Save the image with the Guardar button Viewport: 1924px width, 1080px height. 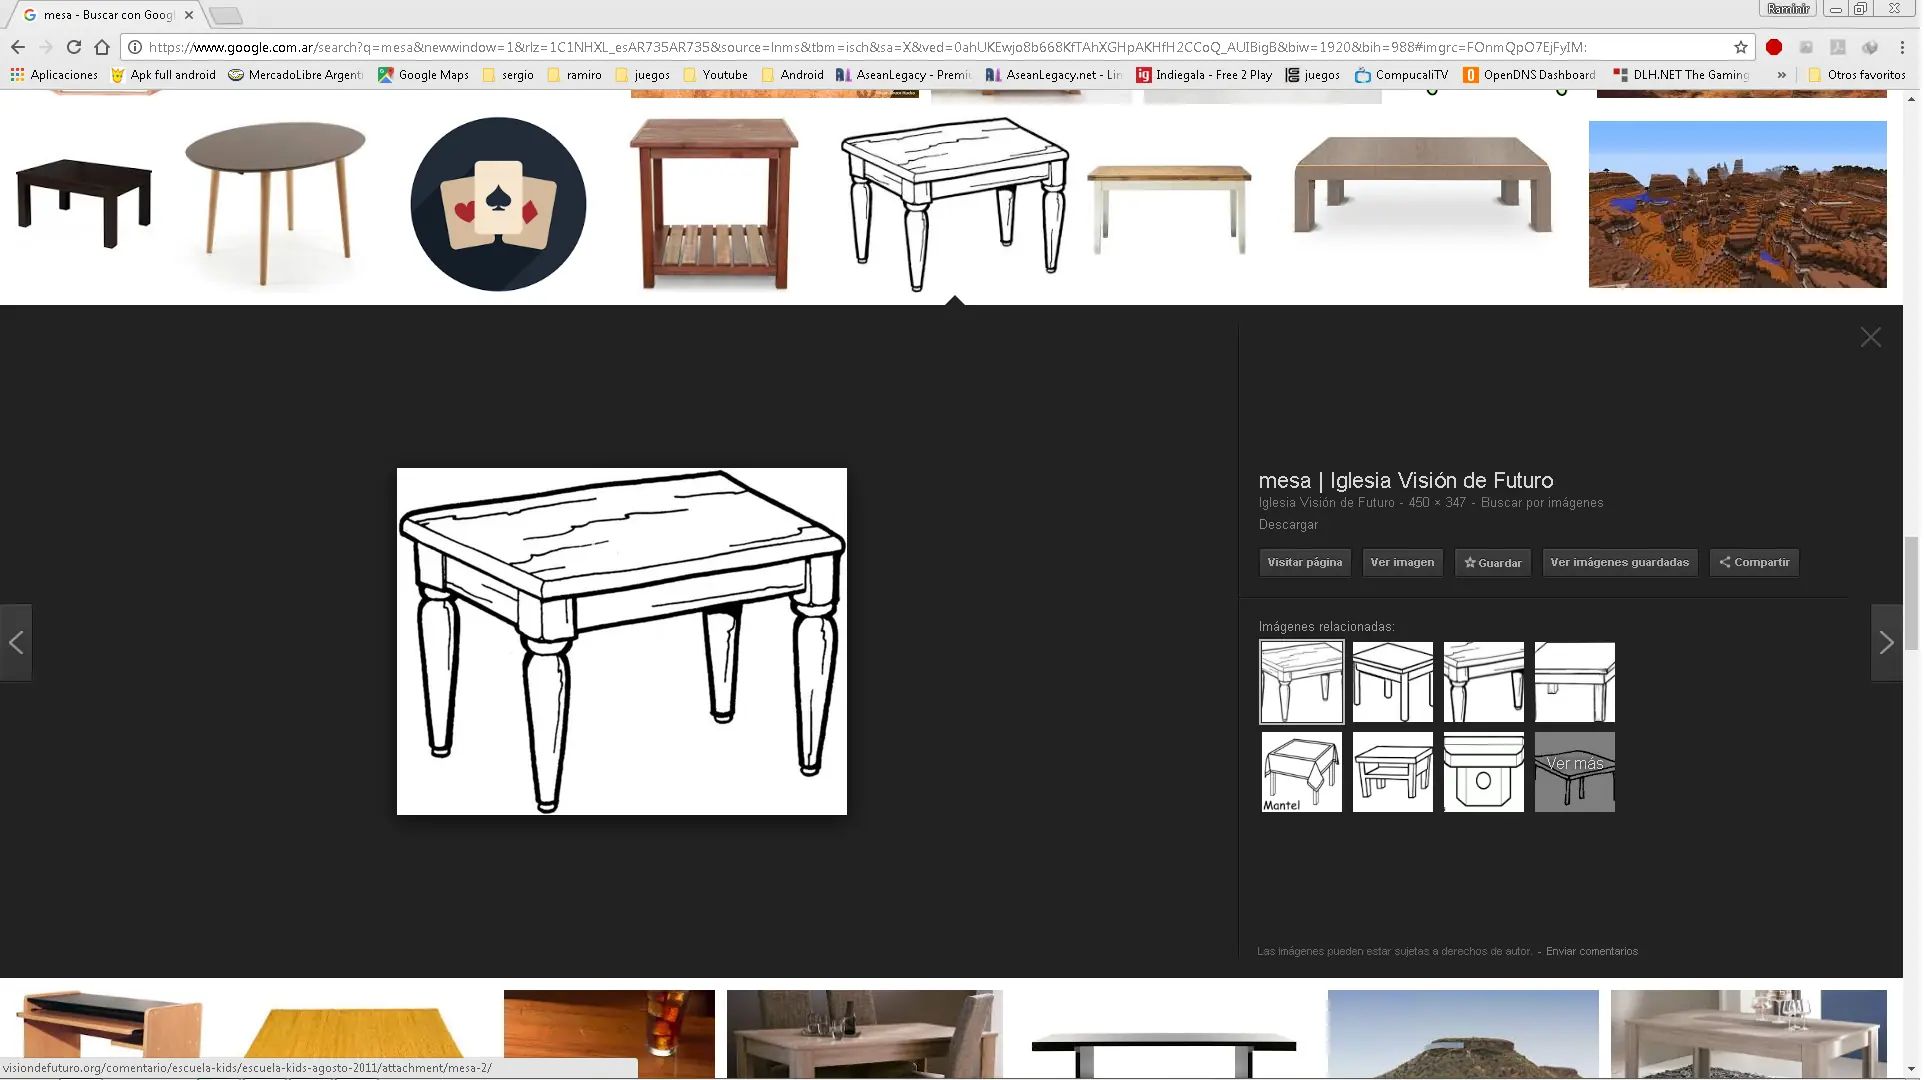click(1493, 562)
